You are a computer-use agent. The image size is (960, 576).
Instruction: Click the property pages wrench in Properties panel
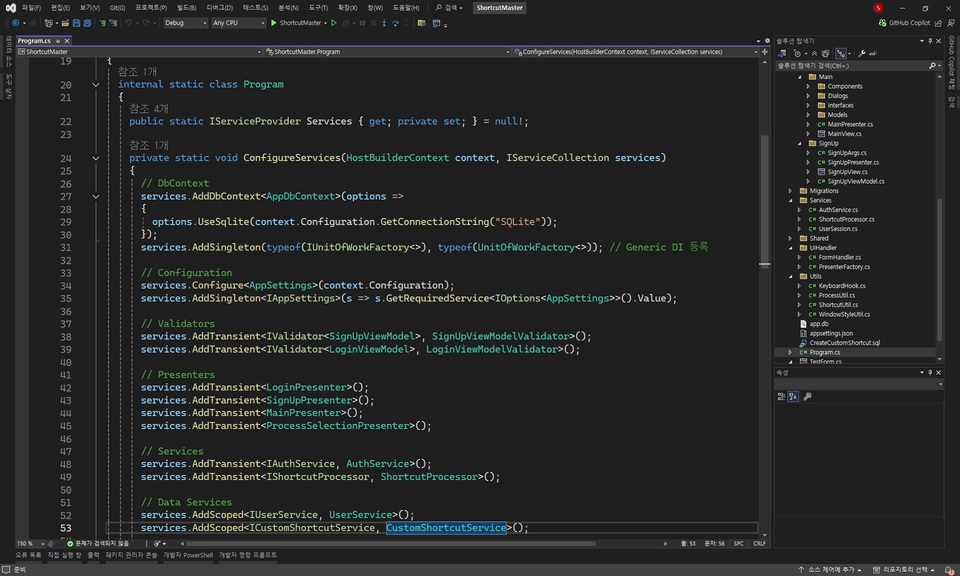[808, 397]
